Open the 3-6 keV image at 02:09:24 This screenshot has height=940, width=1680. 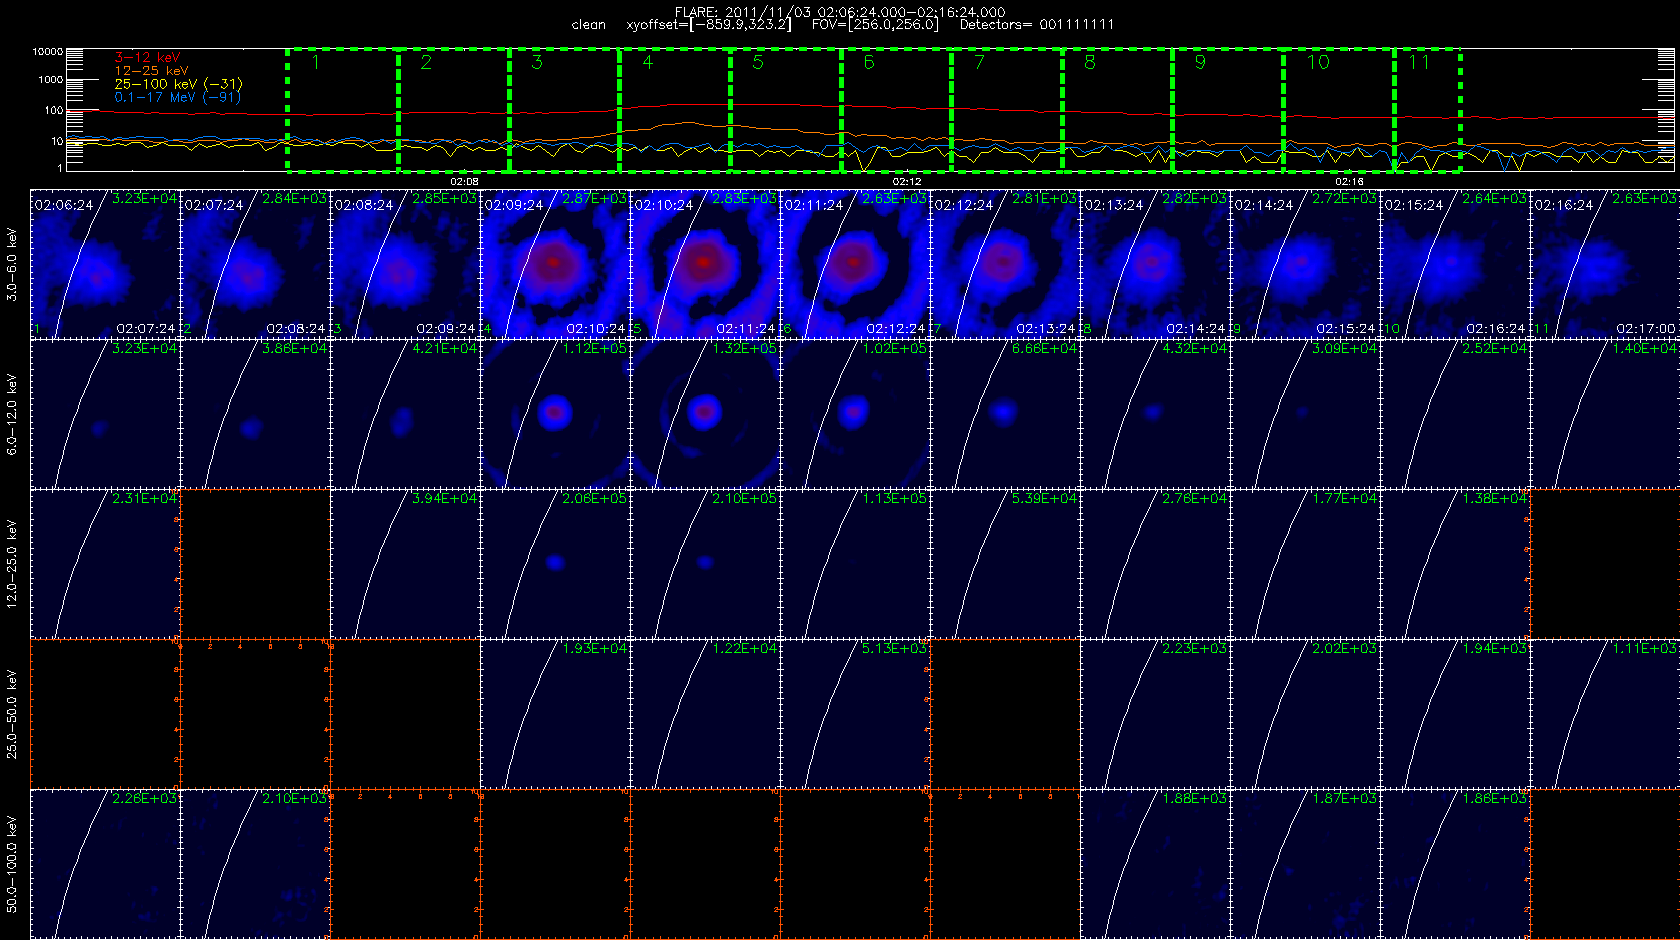coord(555,263)
